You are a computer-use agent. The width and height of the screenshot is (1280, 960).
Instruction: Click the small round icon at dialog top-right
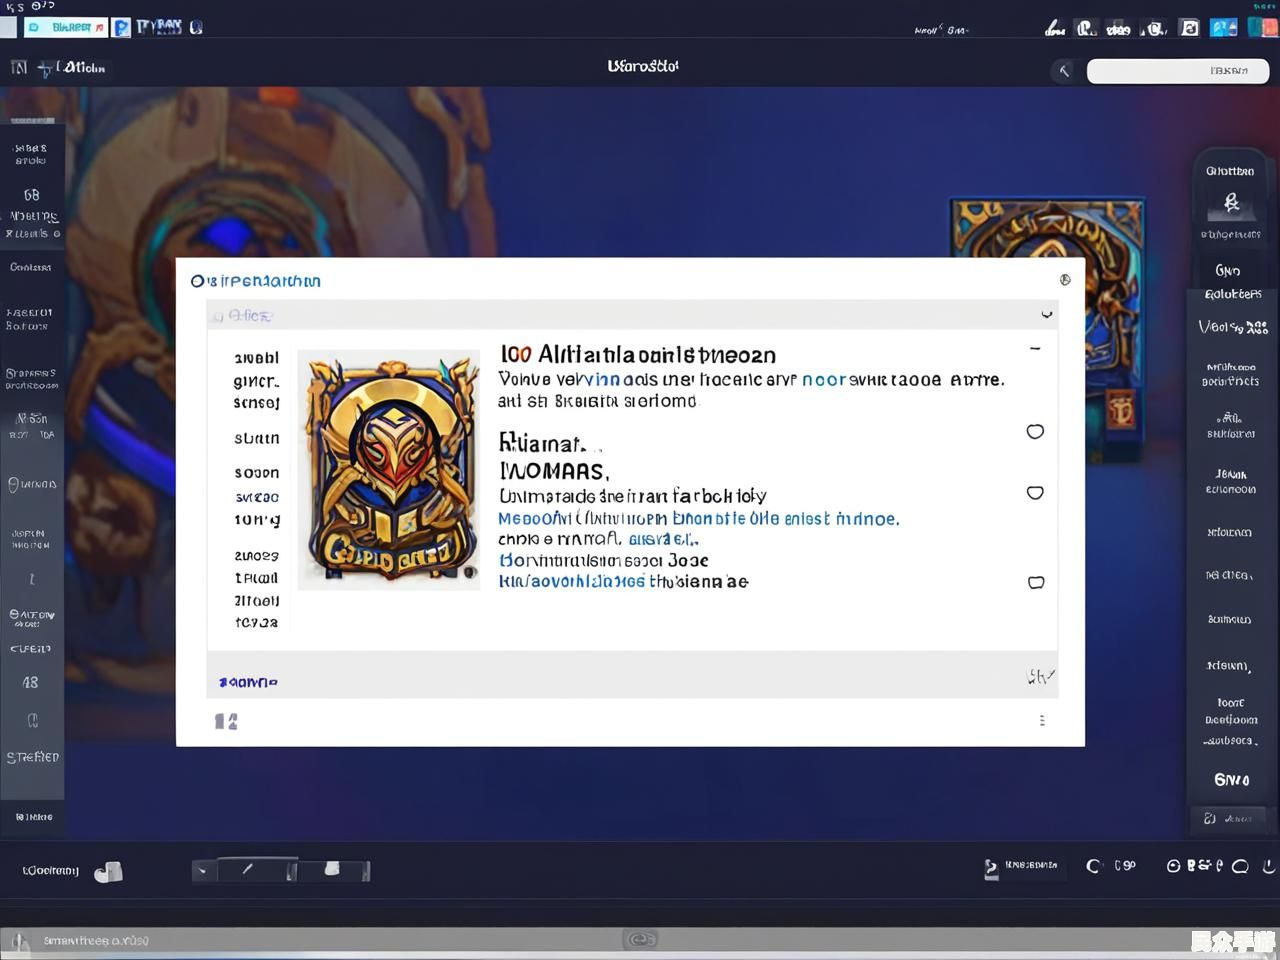tap(1065, 280)
